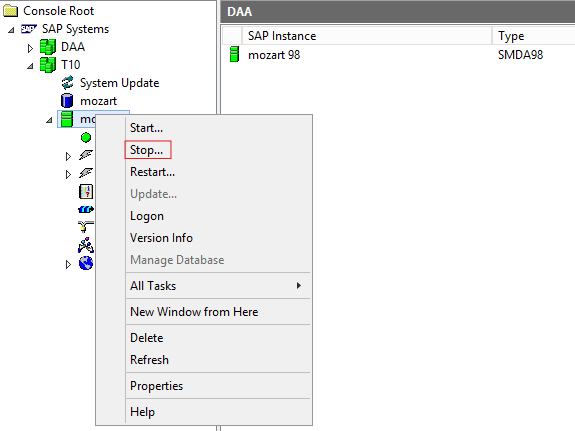Collapse the selected mozart instance node
575x431 pixels.
click(49, 120)
